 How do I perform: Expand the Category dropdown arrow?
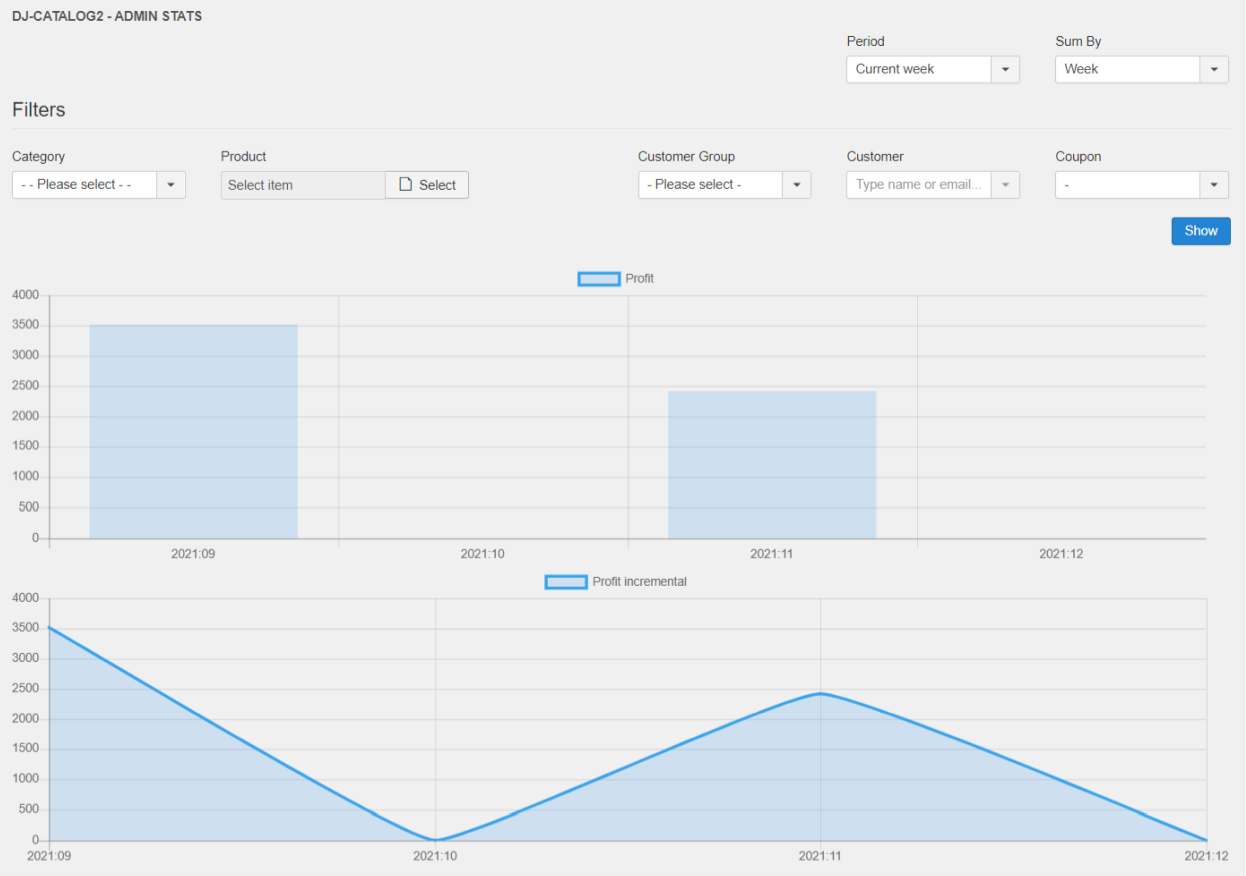(171, 185)
